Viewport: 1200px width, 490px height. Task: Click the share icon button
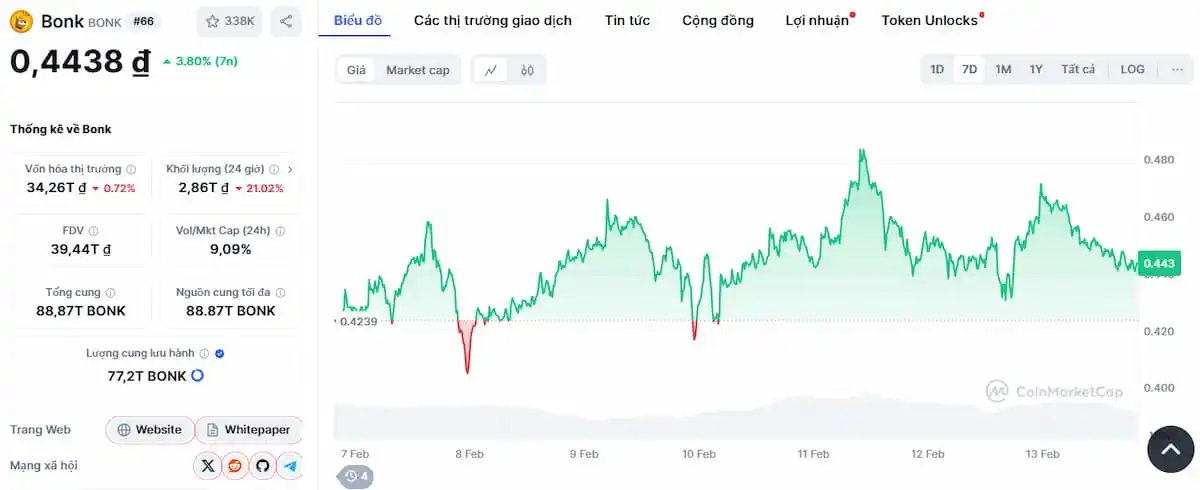(x=286, y=21)
